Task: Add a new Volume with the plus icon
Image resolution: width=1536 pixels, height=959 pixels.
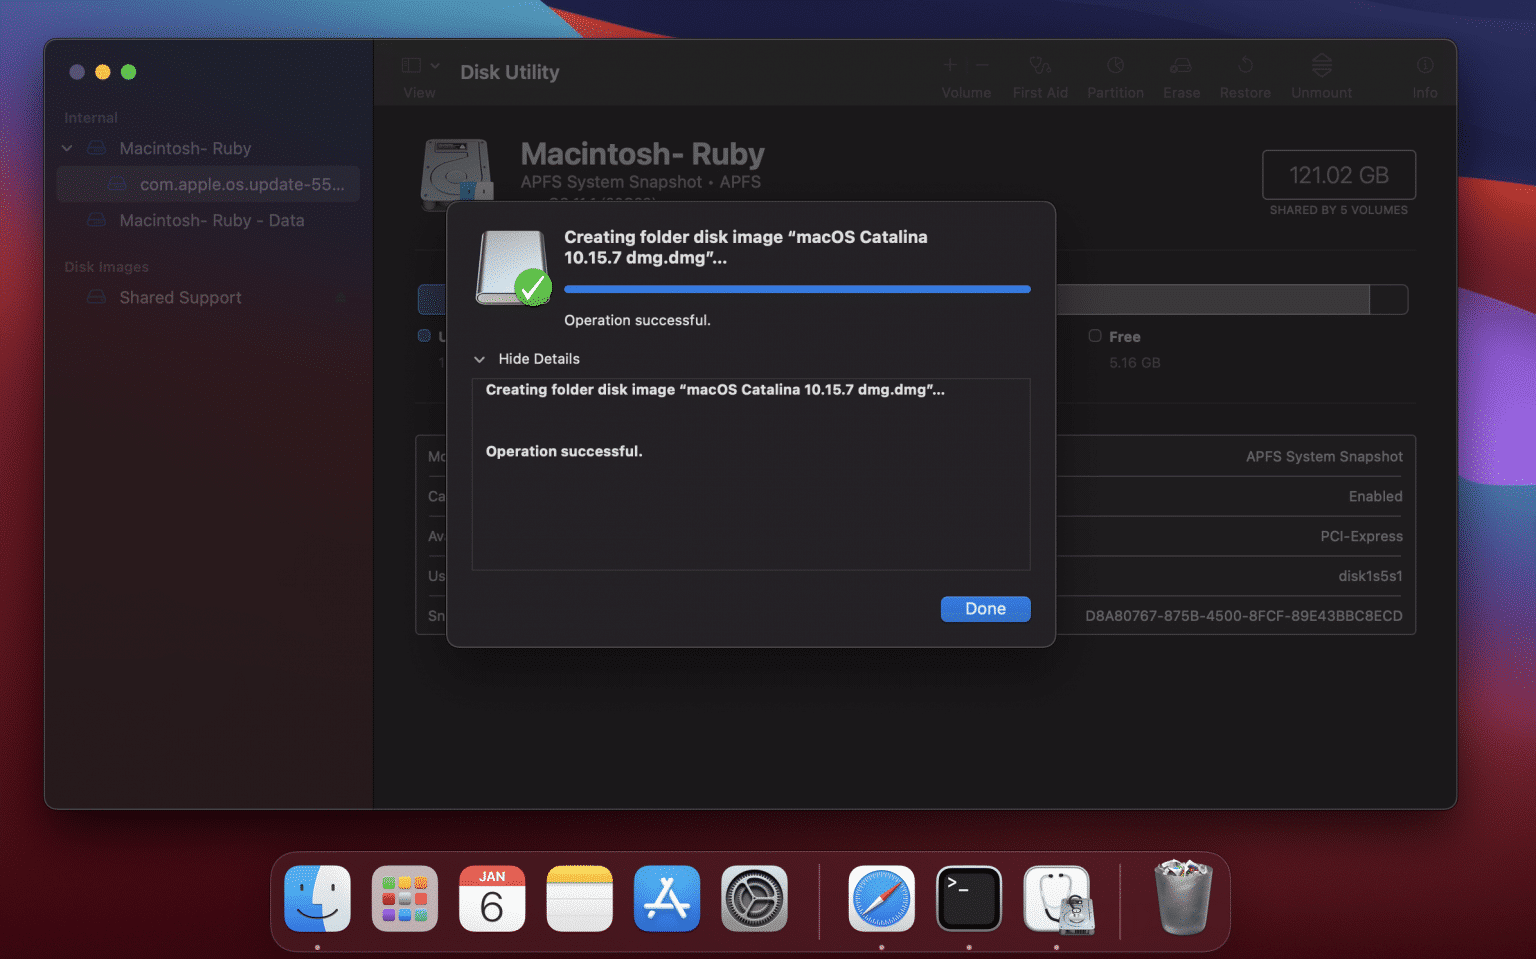Action: pyautogui.click(x=948, y=65)
